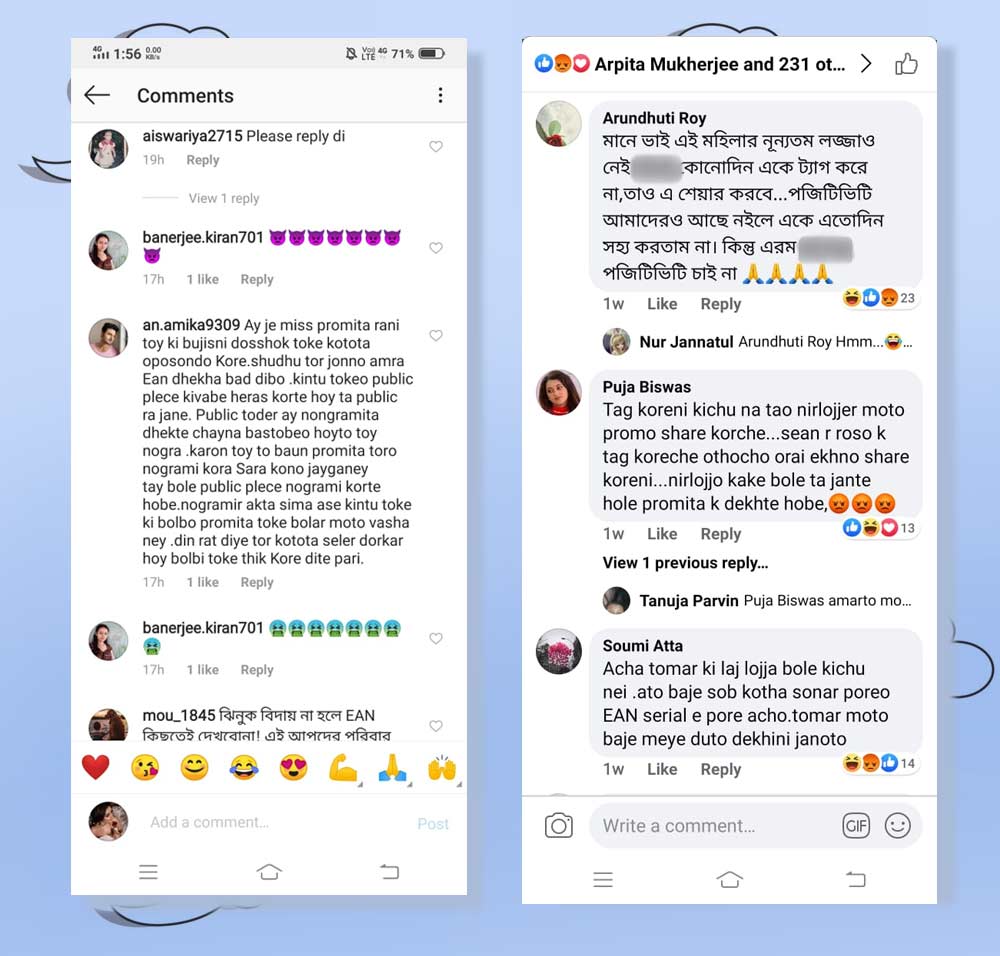Toggle heart on mou_1845's comment
Screen dimensions: 1000x956
tap(436, 726)
